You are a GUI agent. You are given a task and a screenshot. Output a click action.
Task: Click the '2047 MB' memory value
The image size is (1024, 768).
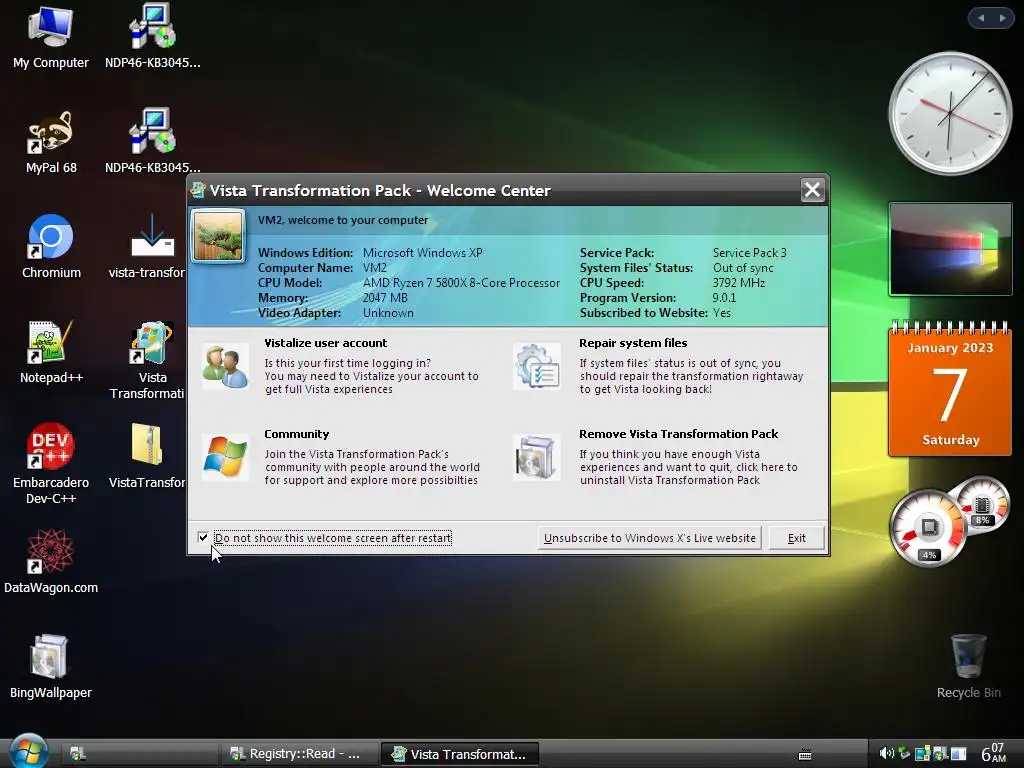[x=385, y=298]
